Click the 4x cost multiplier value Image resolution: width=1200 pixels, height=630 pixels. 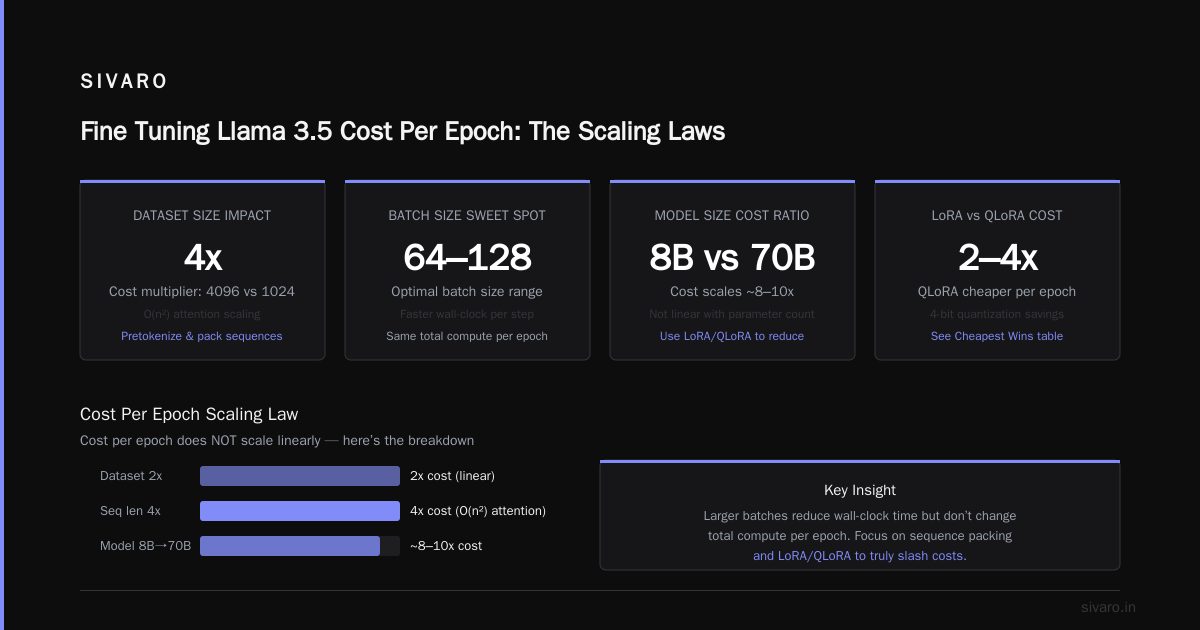tap(202, 257)
